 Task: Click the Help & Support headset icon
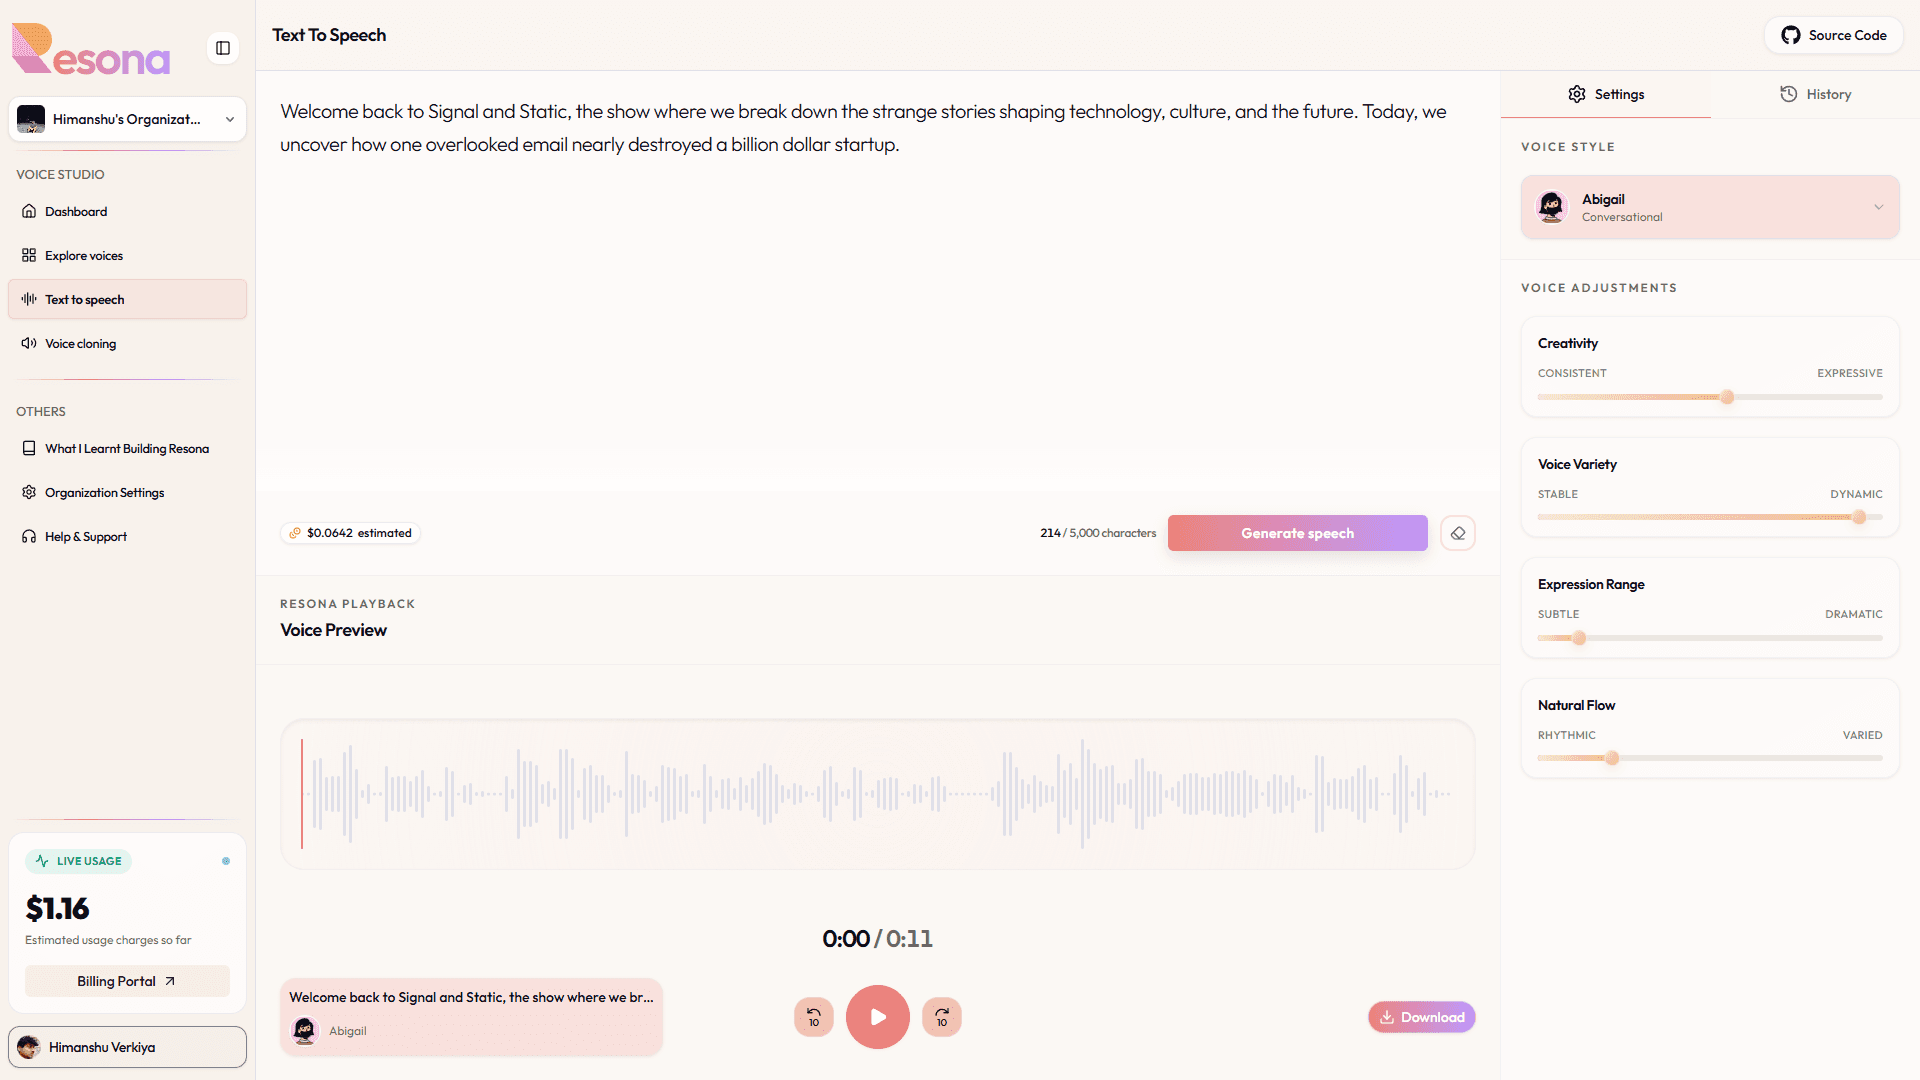click(29, 536)
